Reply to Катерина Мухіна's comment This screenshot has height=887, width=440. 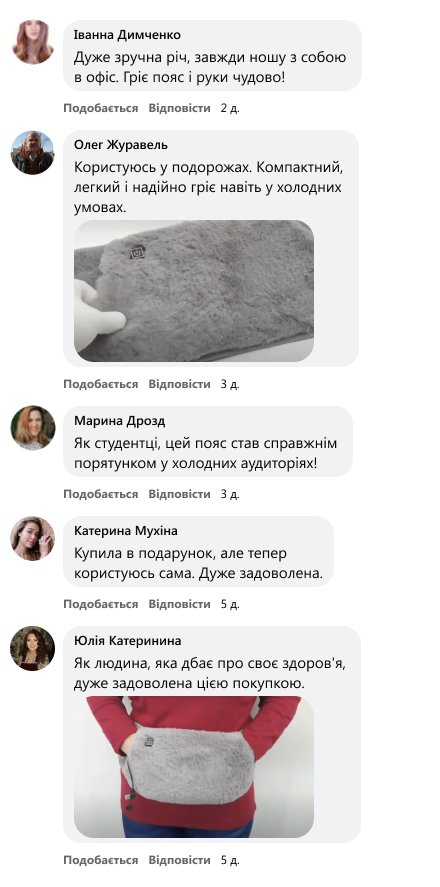(179, 604)
